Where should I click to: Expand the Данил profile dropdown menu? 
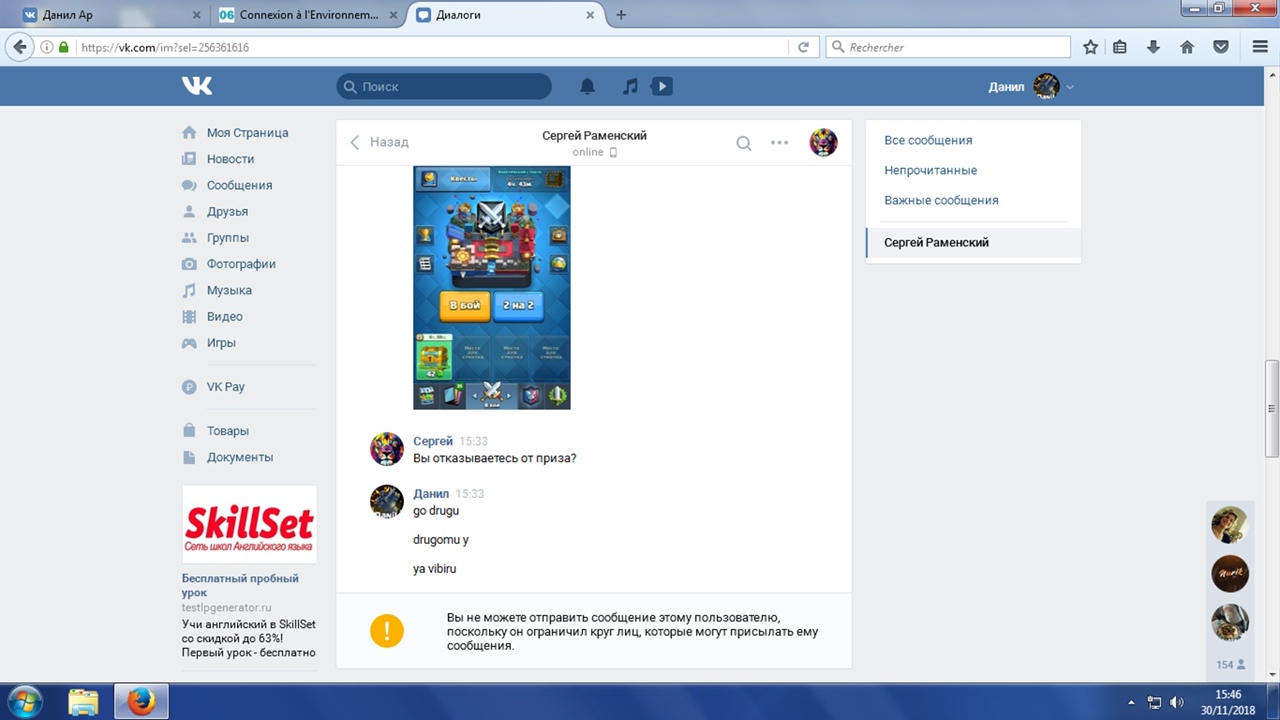[1070, 87]
